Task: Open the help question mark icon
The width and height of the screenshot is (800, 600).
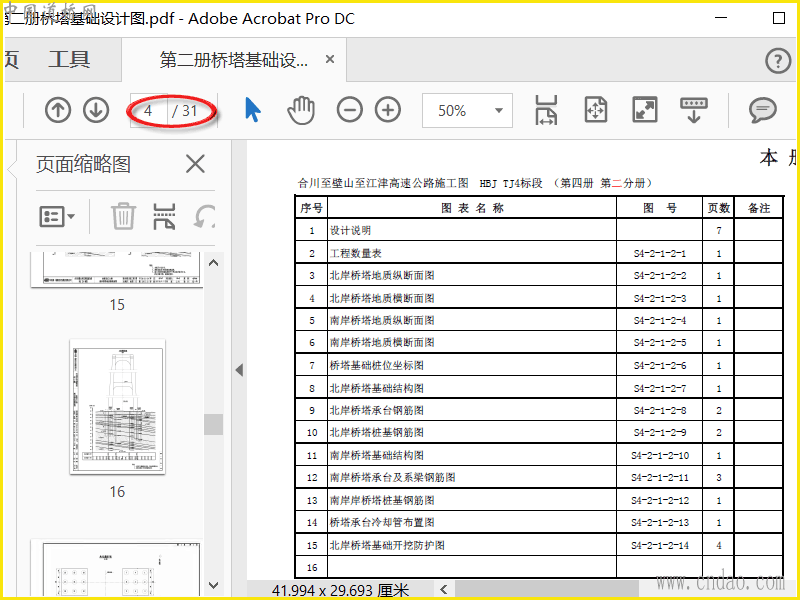Action: (x=778, y=61)
